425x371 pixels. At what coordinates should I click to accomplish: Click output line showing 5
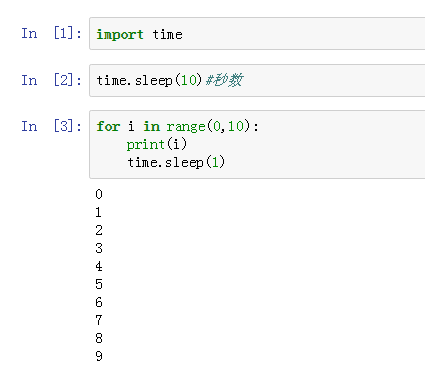coord(99,284)
